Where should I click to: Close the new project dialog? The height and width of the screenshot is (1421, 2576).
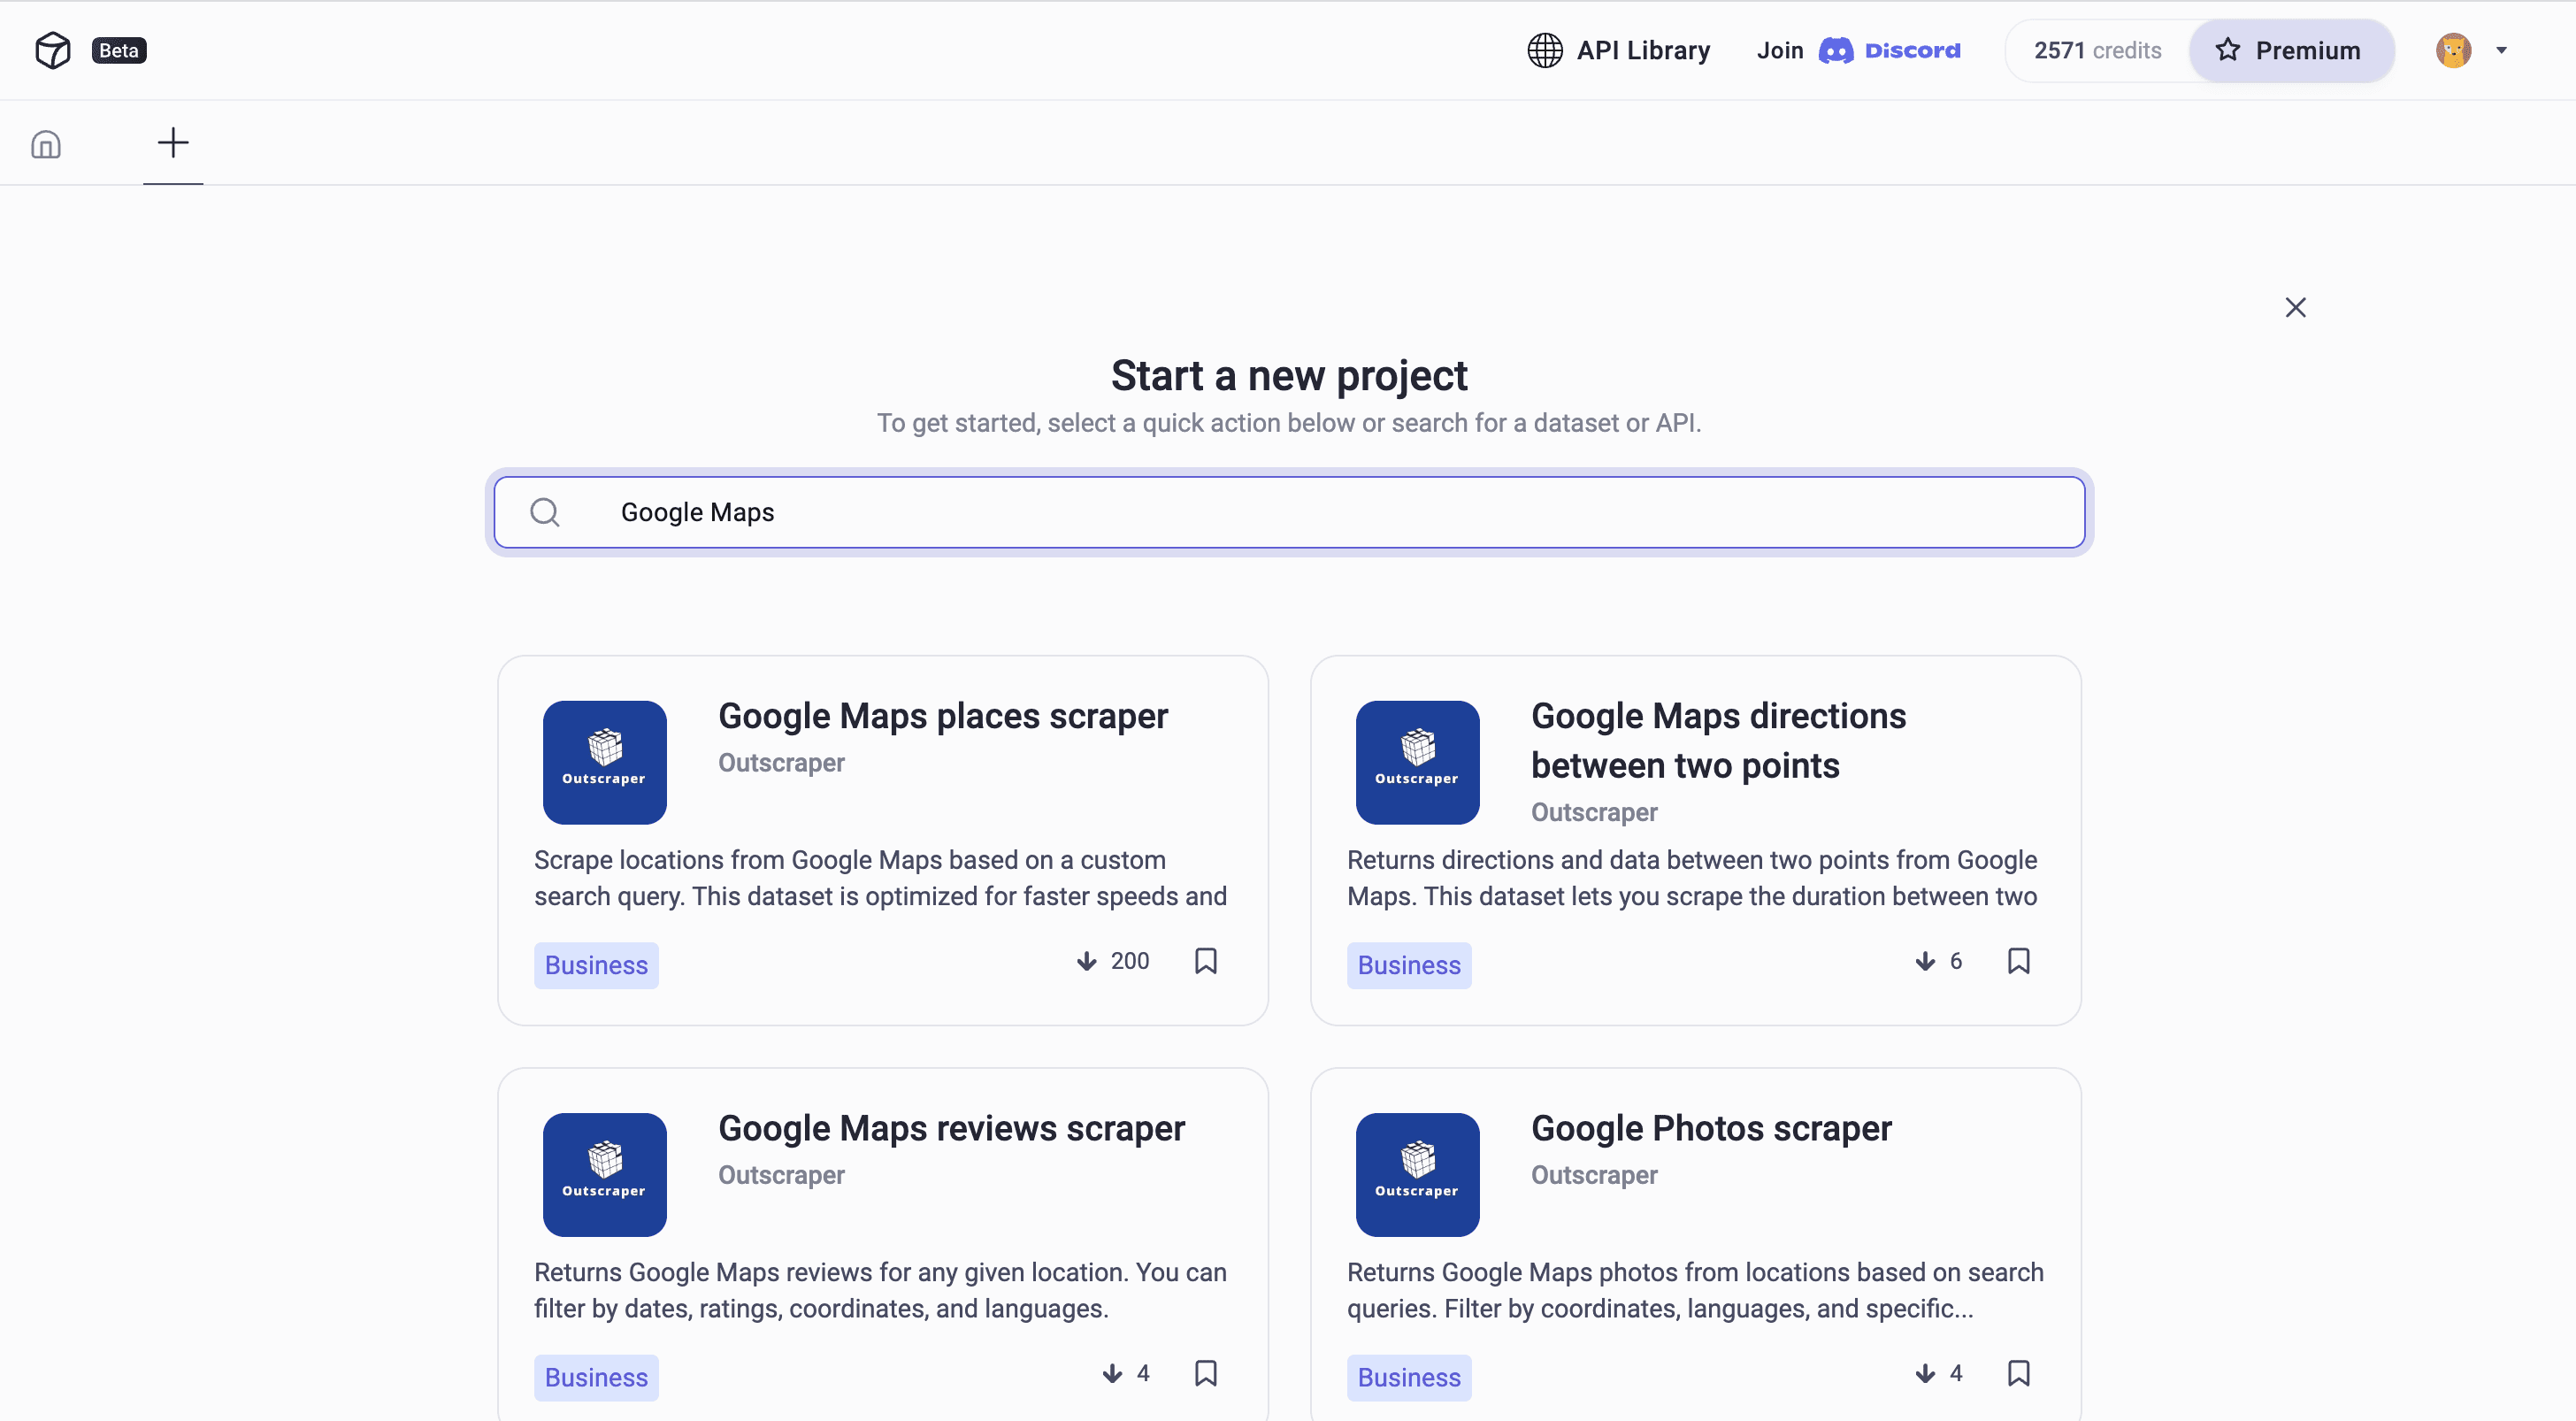coord(2295,307)
